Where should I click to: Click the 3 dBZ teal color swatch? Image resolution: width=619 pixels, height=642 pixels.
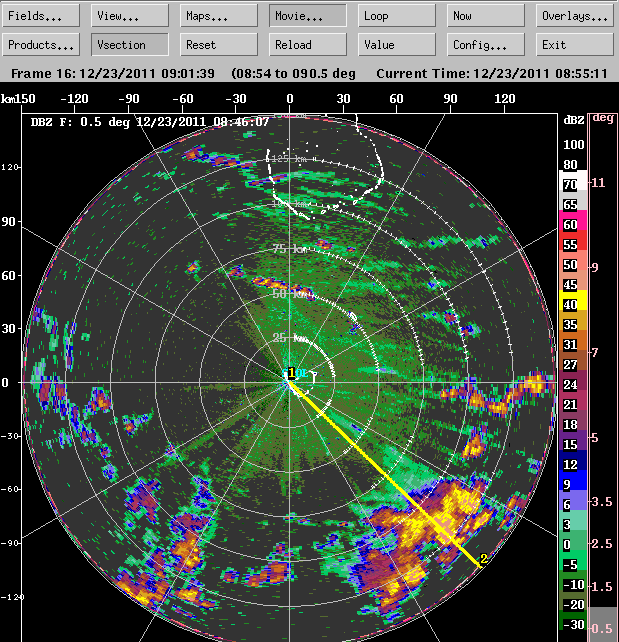[x=573, y=520]
